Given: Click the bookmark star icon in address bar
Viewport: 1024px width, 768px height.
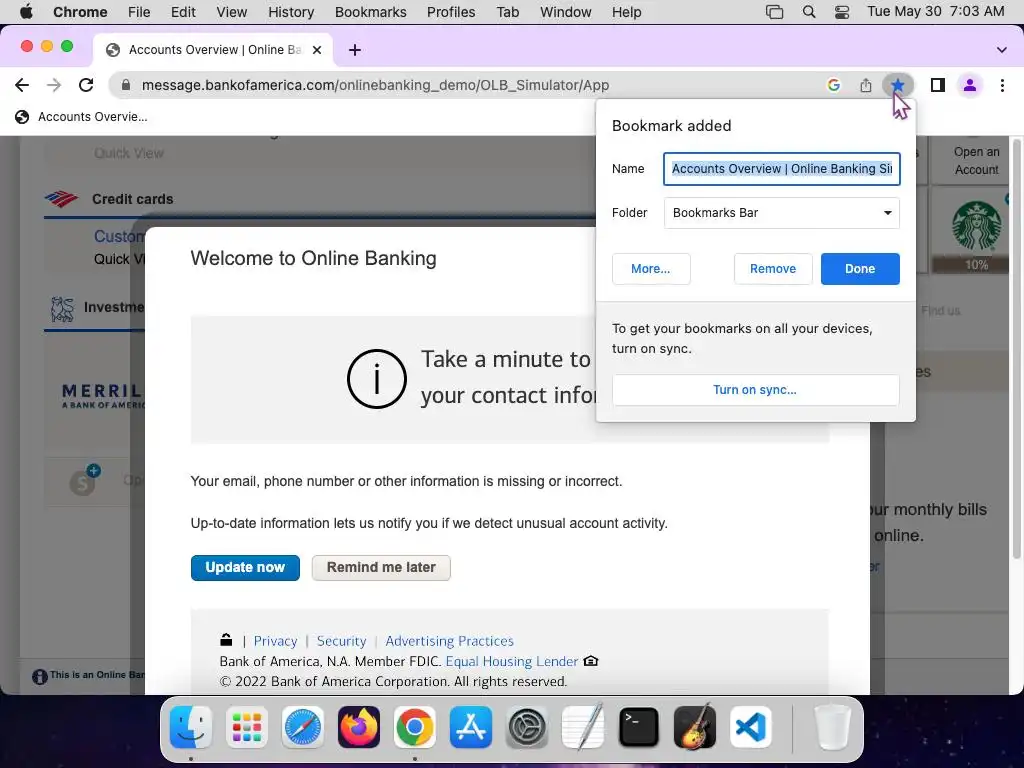Looking at the screenshot, I should click(x=898, y=85).
